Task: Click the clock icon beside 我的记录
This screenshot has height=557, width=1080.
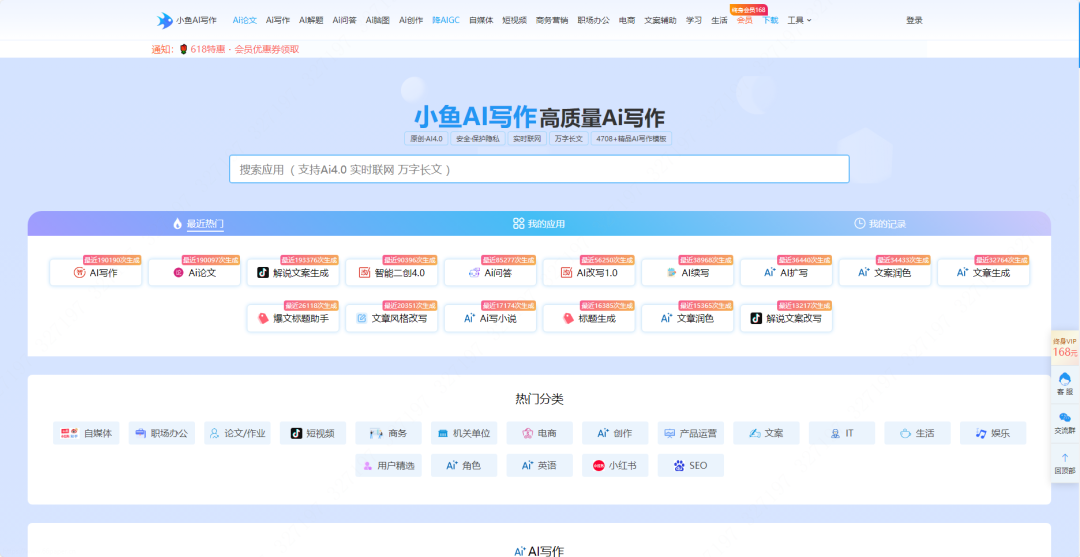Action: click(x=860, y=224)
